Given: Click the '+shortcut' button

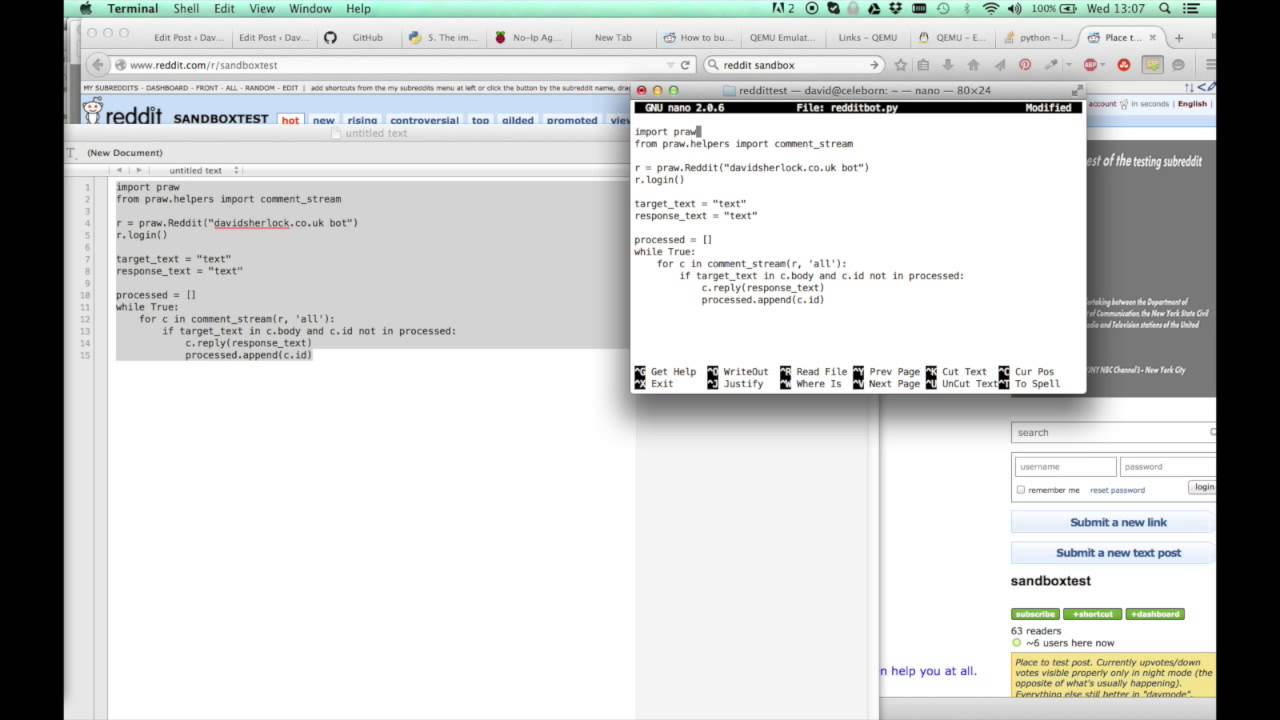Looking at the screenshot, I should tap(1092, 614).
